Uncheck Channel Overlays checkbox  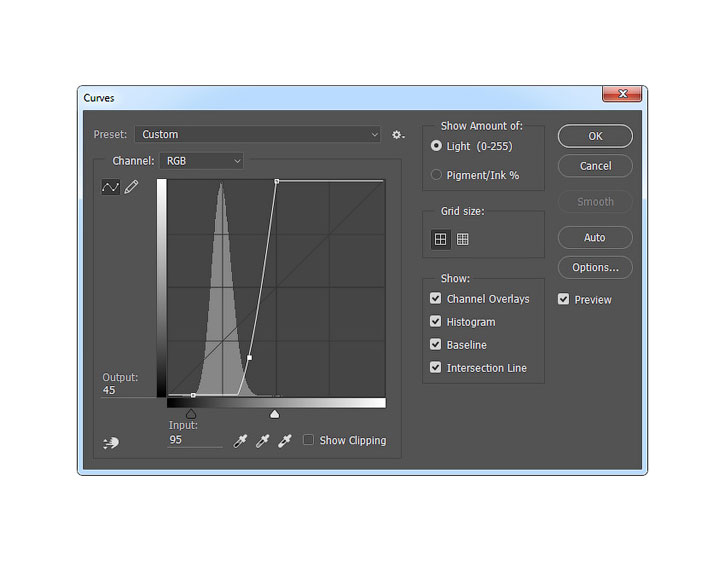436,298
